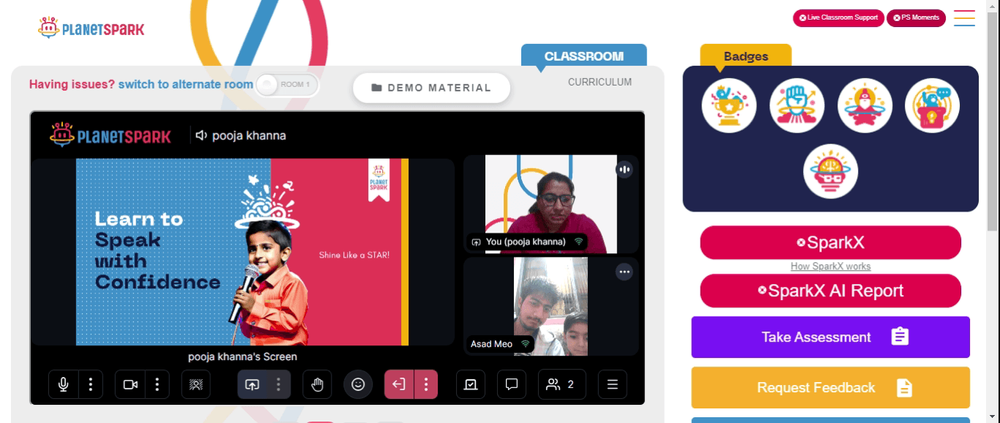This screenshot has width=1000, height=423.
Task: Click the page vertical scrollbar
Action: pyautogui.click(x=994, y=115)
